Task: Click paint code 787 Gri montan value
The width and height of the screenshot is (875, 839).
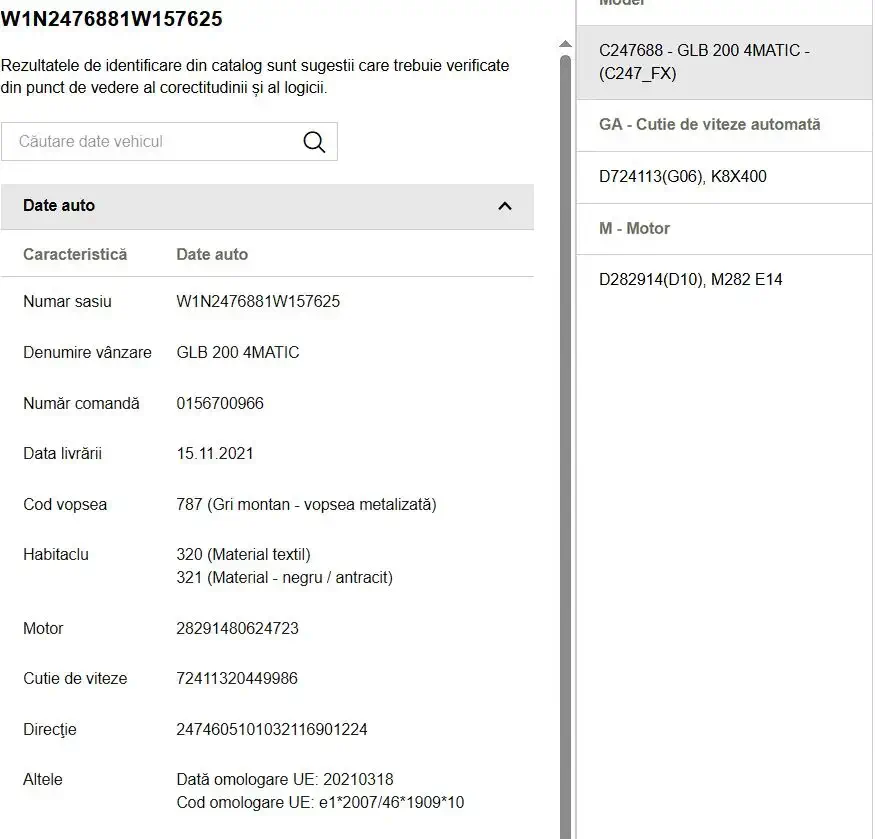Action: 306,505
